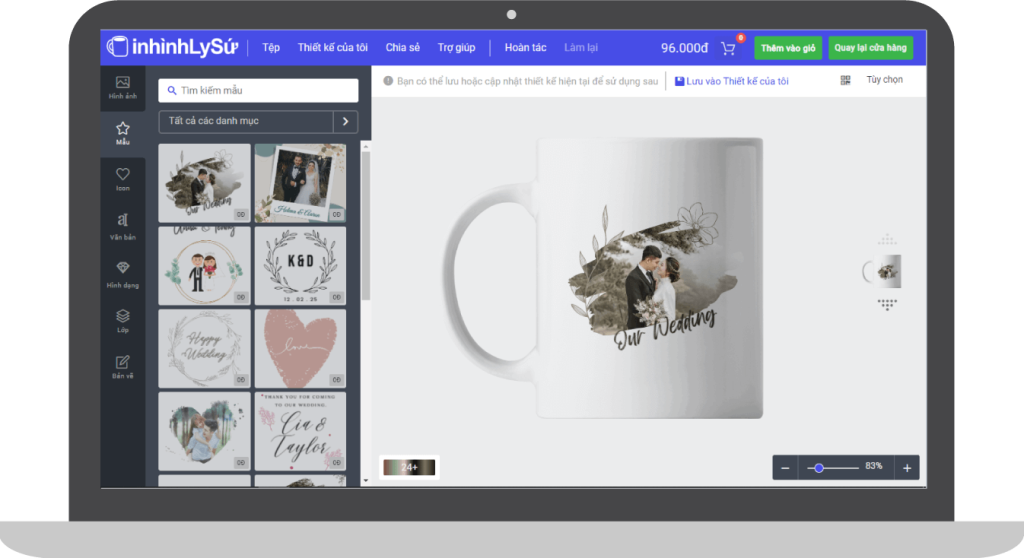1024x558 pixels.
Task: Open the Tùy chọn options menu
Action: [x=884, y=80]
